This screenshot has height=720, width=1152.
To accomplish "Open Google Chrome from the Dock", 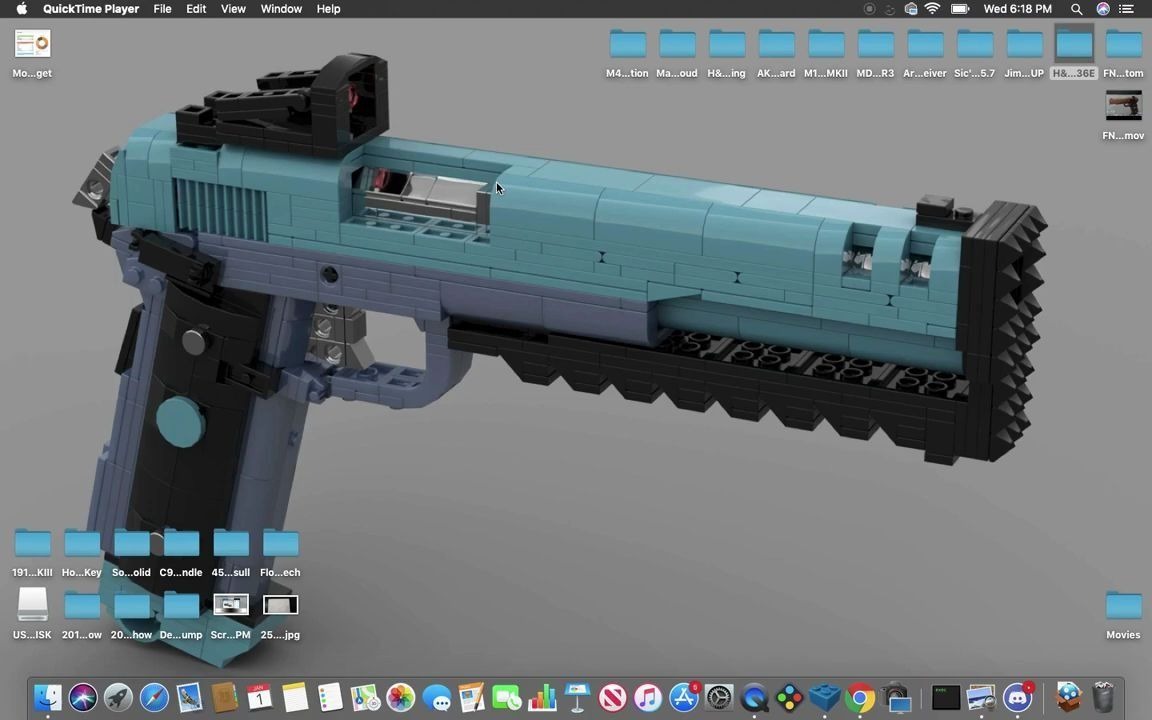I will coord(859,697).
